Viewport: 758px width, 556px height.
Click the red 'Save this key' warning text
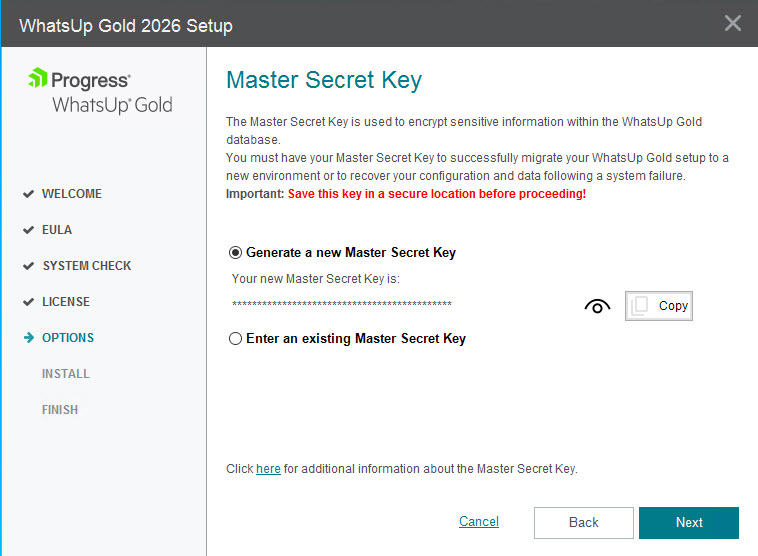437,194
